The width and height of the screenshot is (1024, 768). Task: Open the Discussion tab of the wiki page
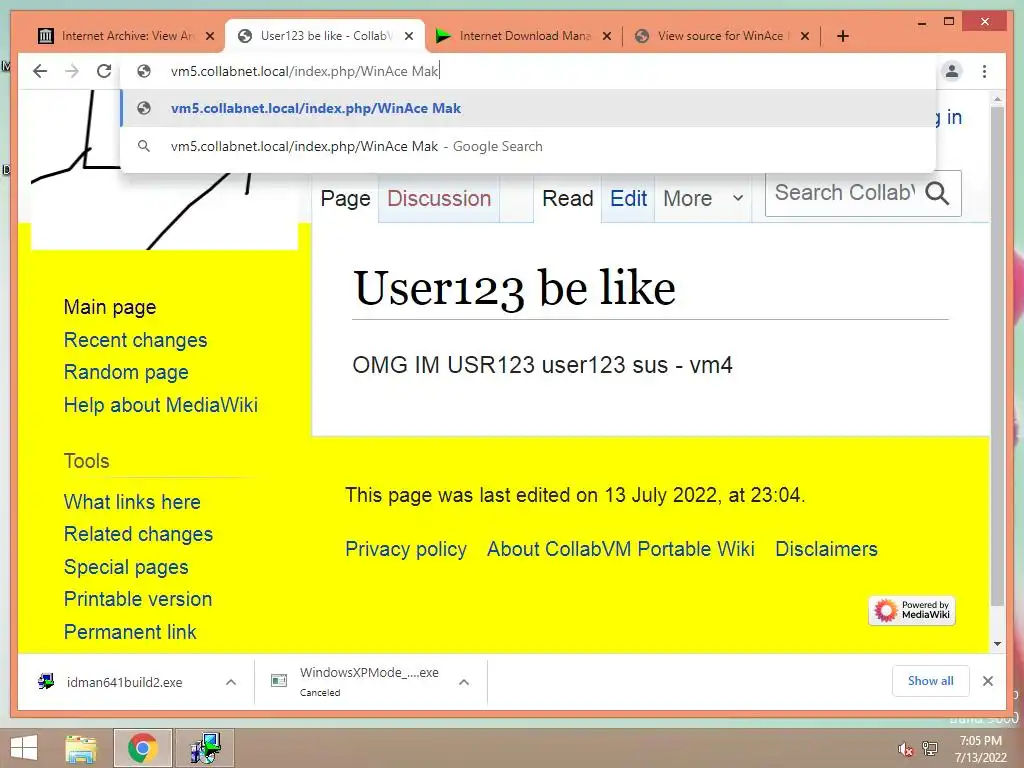click(439, 199)
